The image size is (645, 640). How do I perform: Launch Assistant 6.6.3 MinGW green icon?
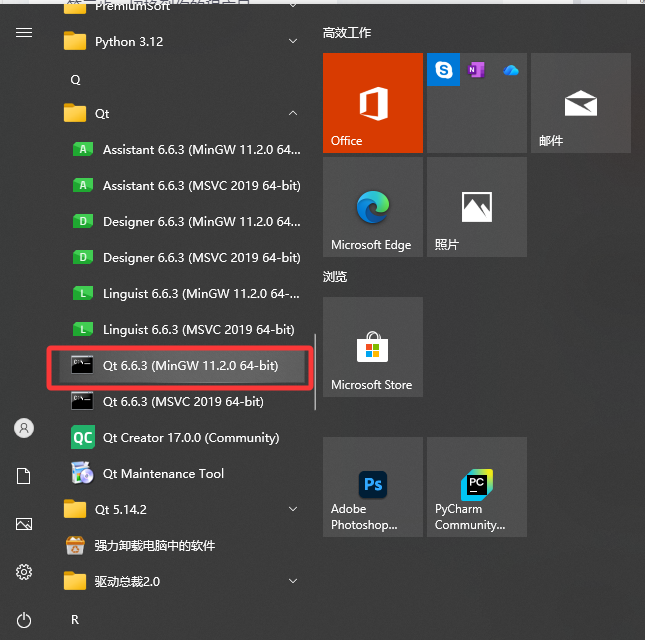click(83, 149)
